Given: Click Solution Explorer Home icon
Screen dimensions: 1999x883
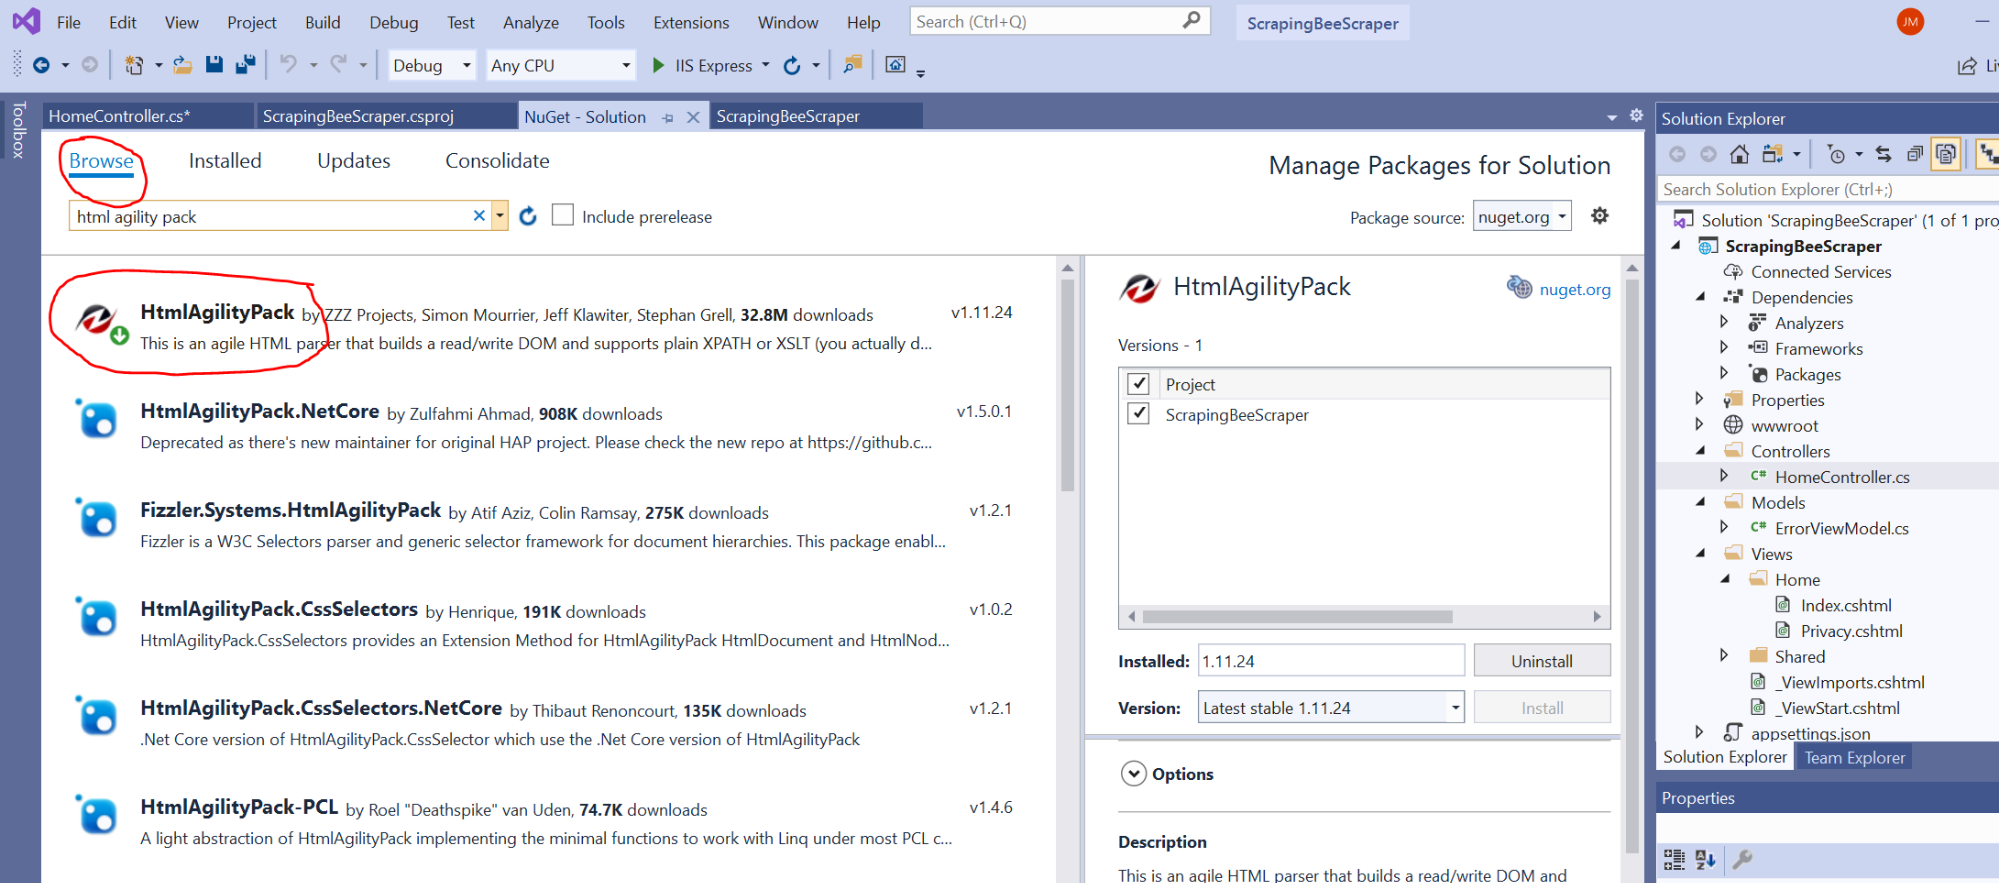Looking at the screenshot, I should click(1740, 154).
